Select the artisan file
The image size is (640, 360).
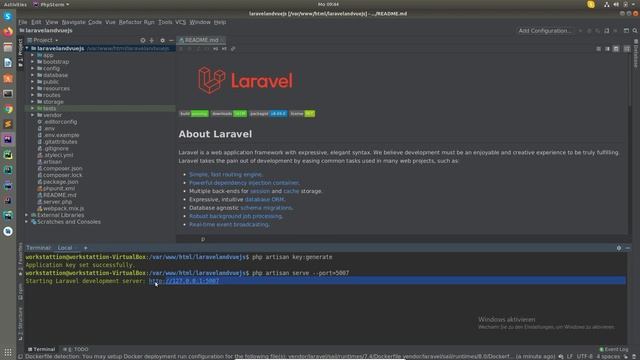pos(52,162)
